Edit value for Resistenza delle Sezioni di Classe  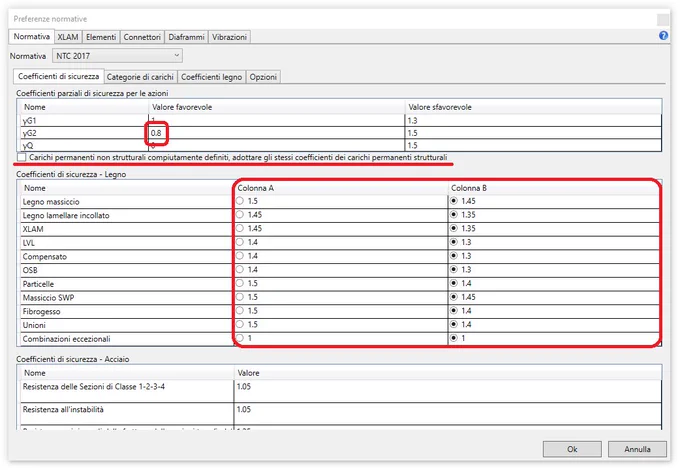tap(448, 391)
